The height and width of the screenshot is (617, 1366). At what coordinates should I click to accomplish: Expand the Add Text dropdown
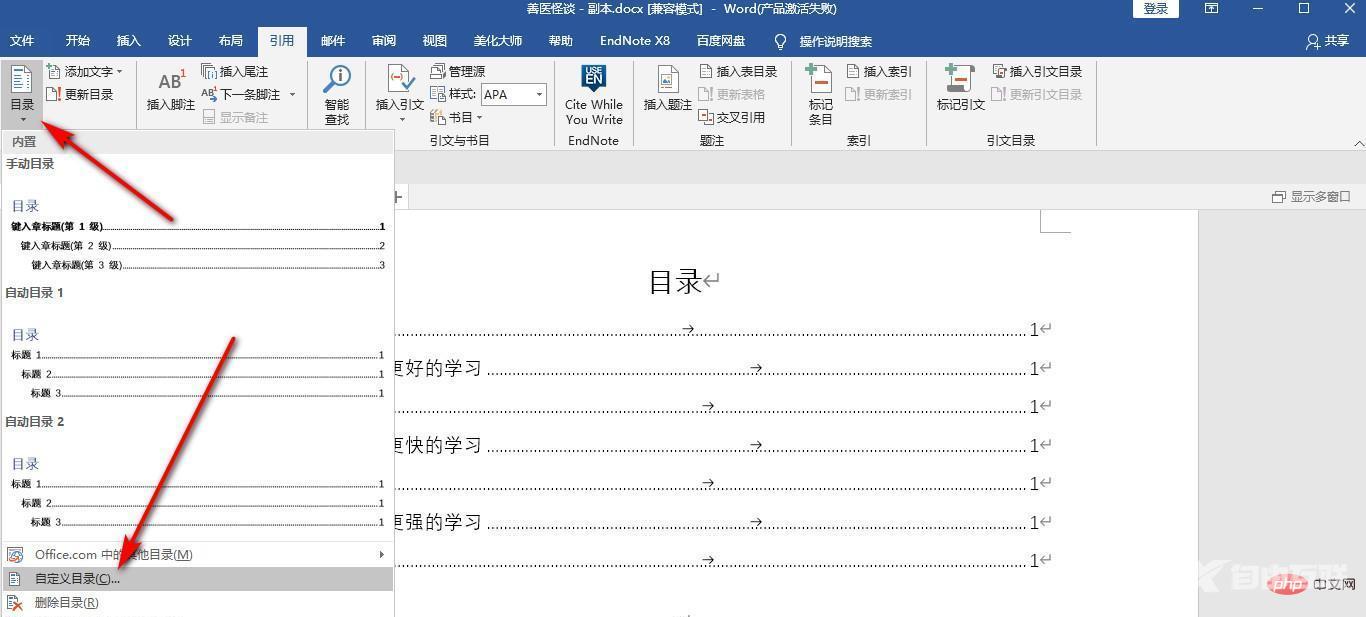[x=119, y=71]
